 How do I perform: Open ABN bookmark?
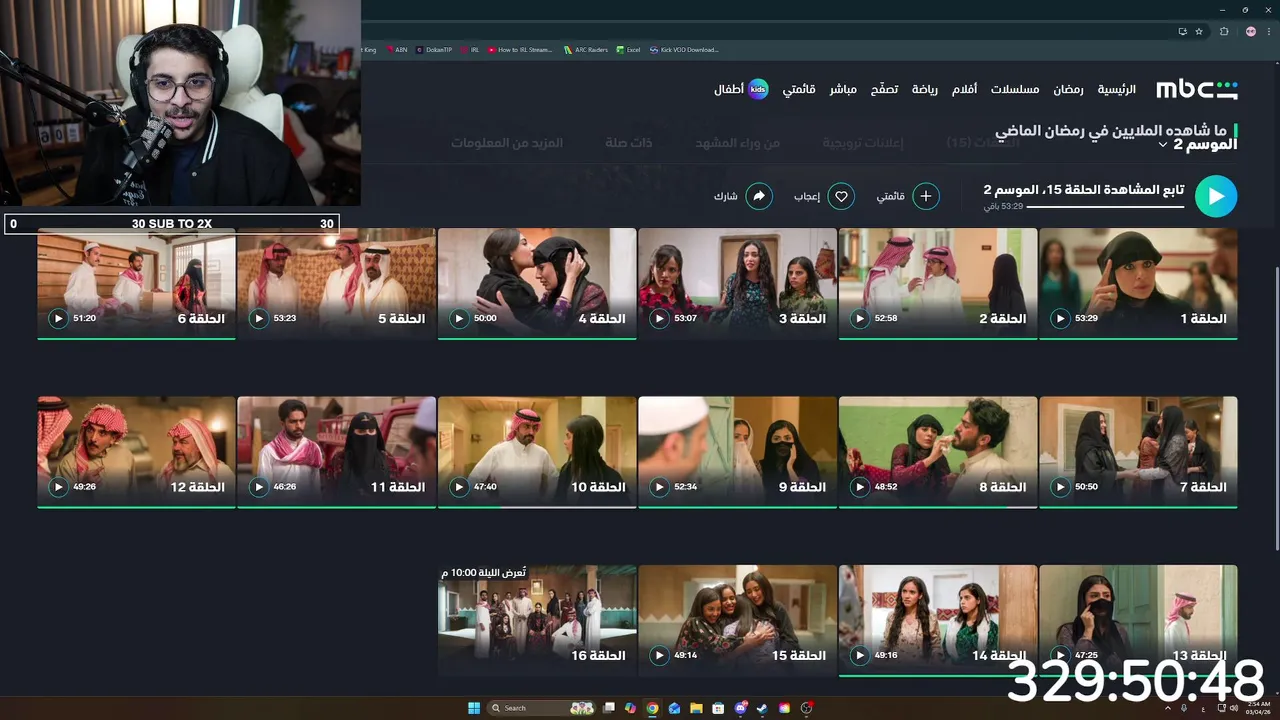click(x=396, y=49)
